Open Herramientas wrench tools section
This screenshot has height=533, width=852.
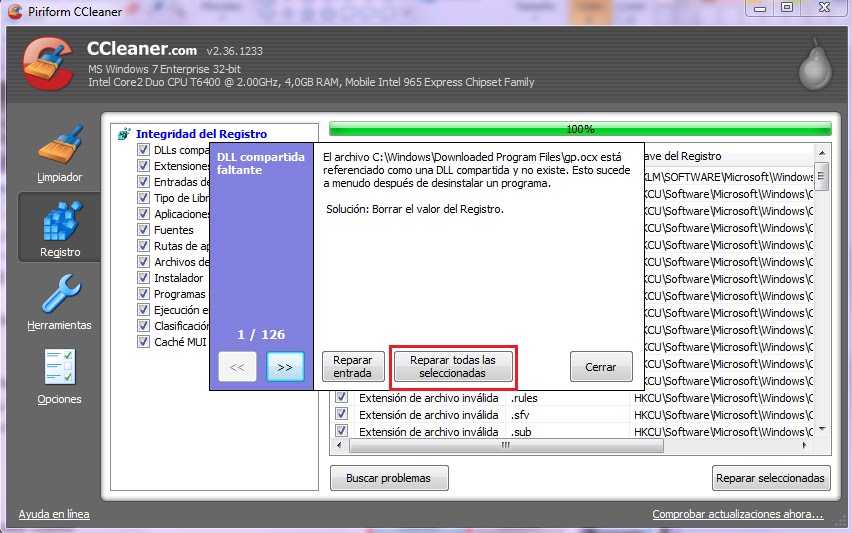60,302
